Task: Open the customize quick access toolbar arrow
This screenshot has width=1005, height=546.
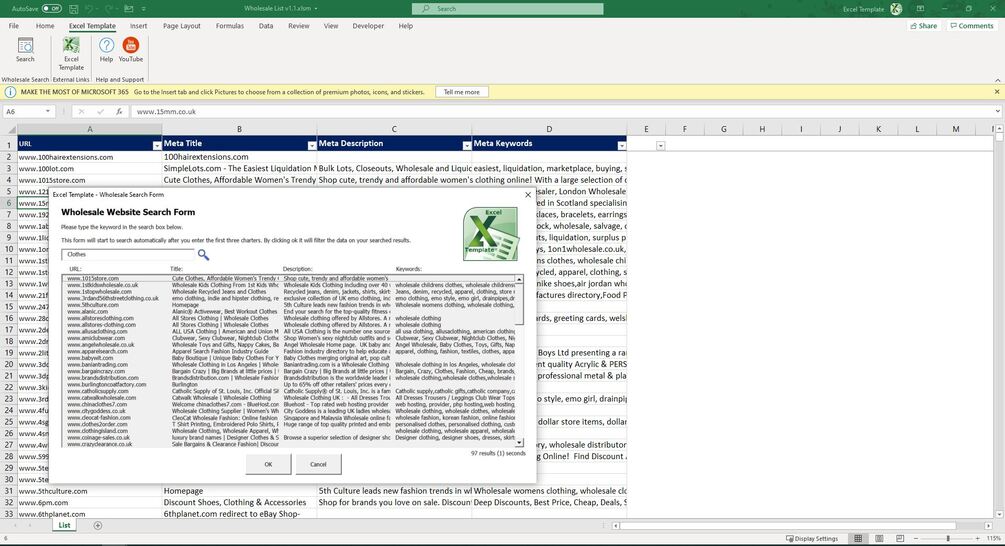Action: (143, 9)
